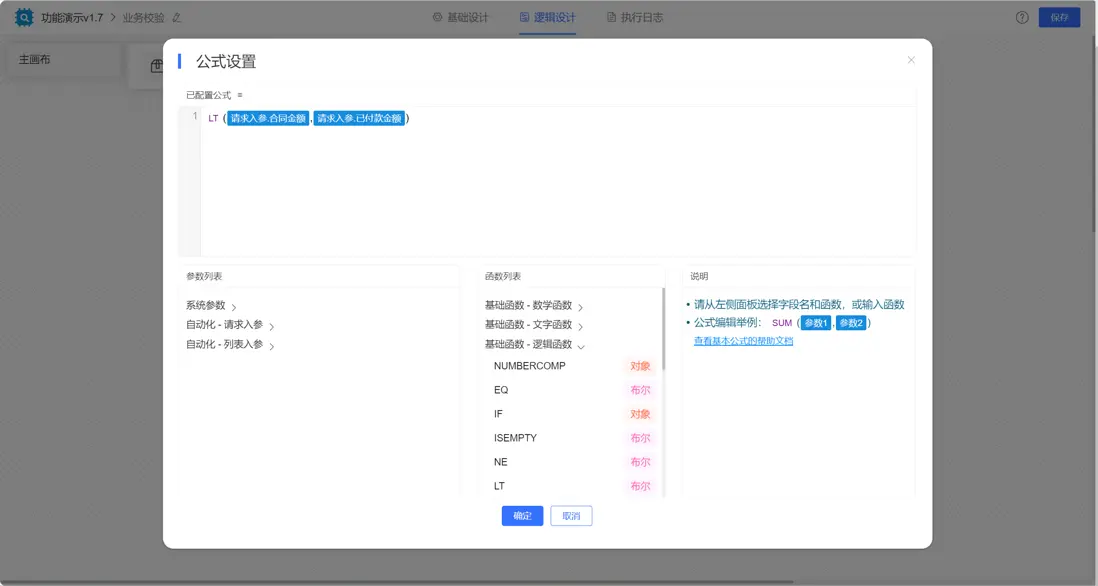Open 查看基本公式的帮助文档 link

tap(743, 341)
